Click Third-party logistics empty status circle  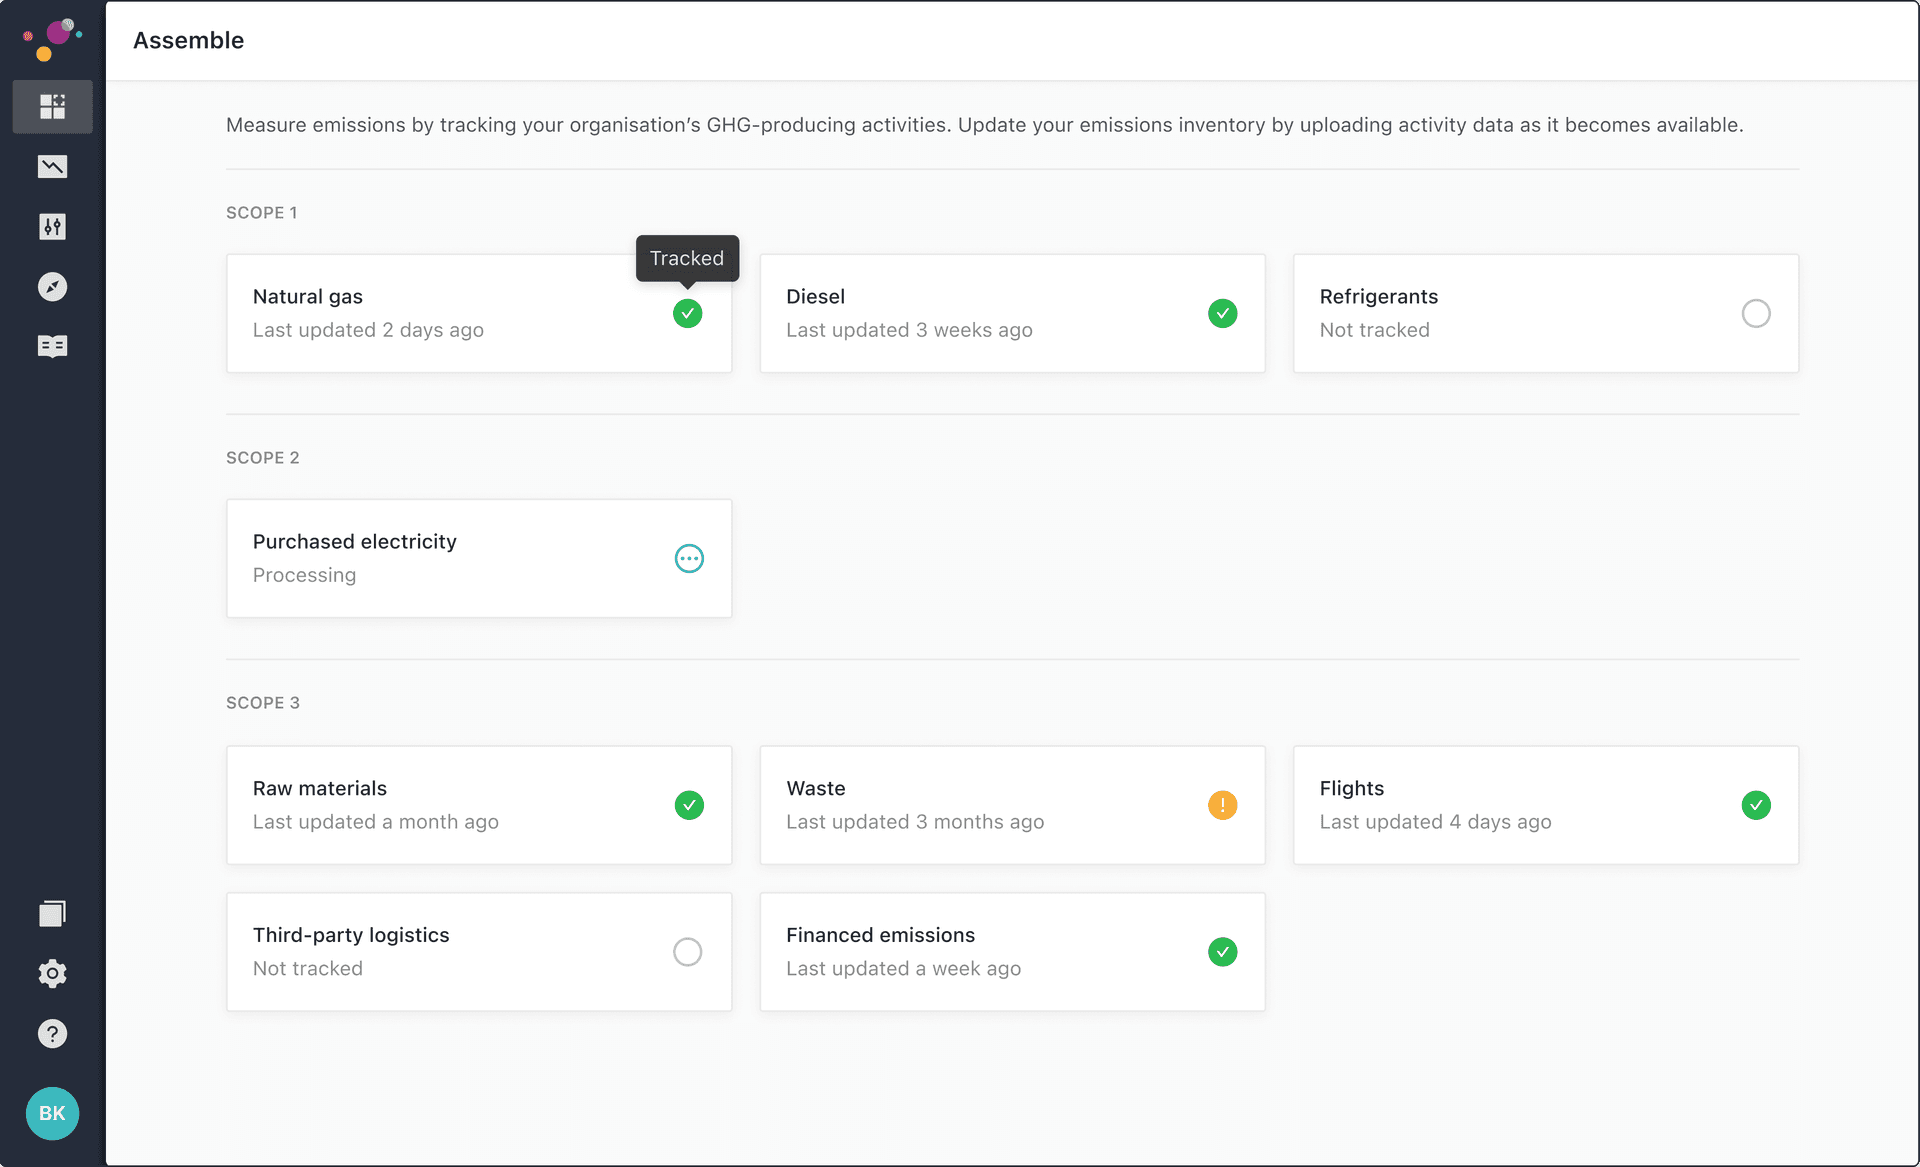(687, 951)
